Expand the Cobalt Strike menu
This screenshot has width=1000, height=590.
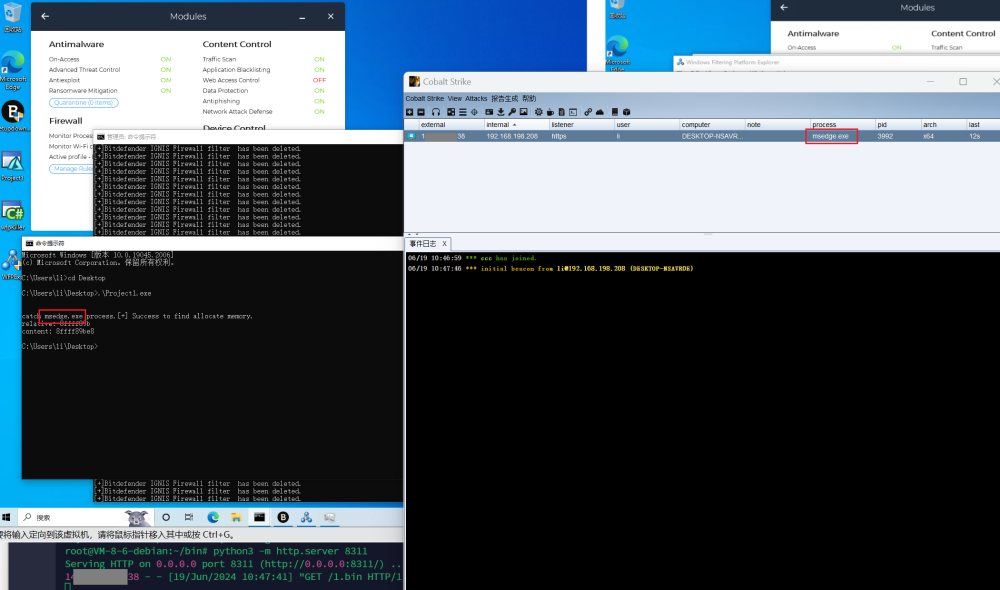pos(425,99)
